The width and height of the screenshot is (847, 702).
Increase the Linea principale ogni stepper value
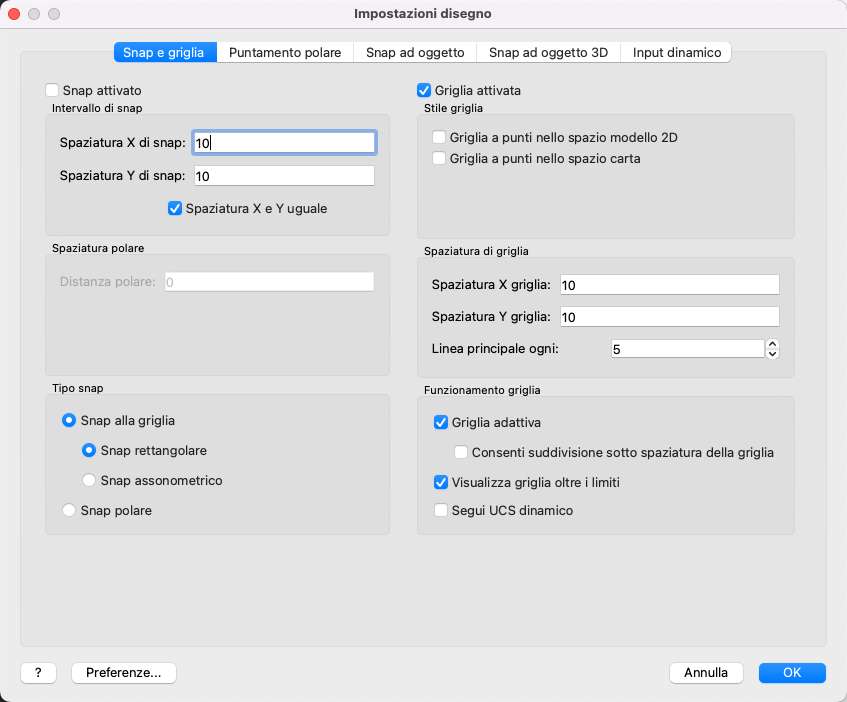coord(772,344)
